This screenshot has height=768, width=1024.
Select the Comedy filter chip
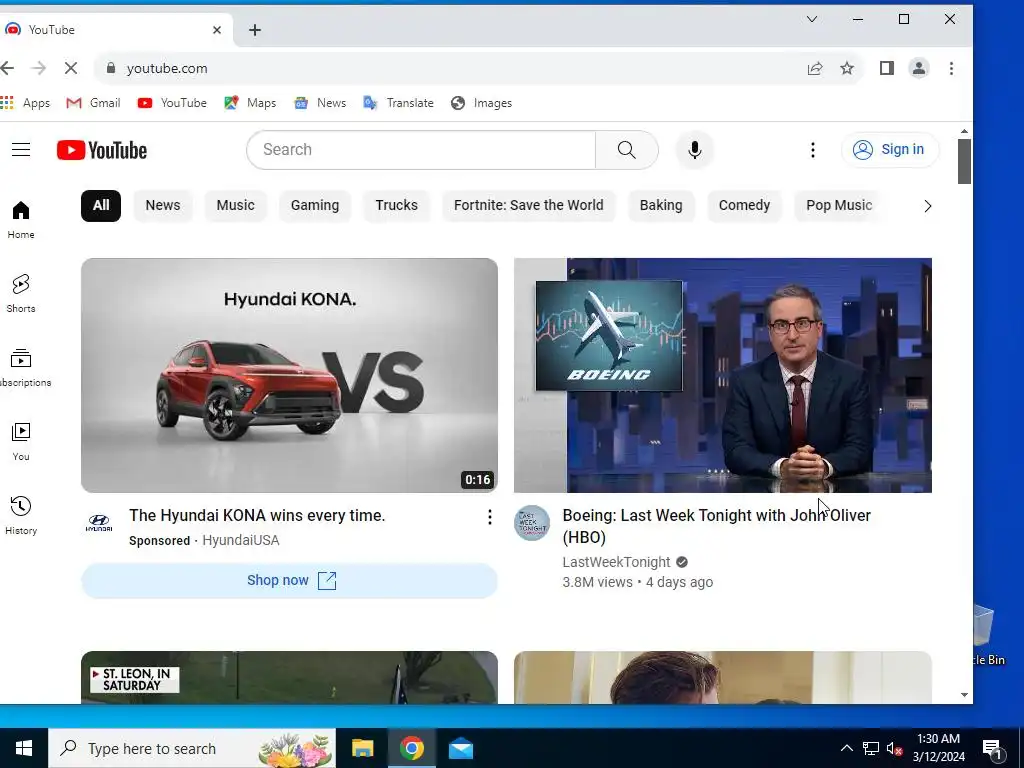point(744,206)
